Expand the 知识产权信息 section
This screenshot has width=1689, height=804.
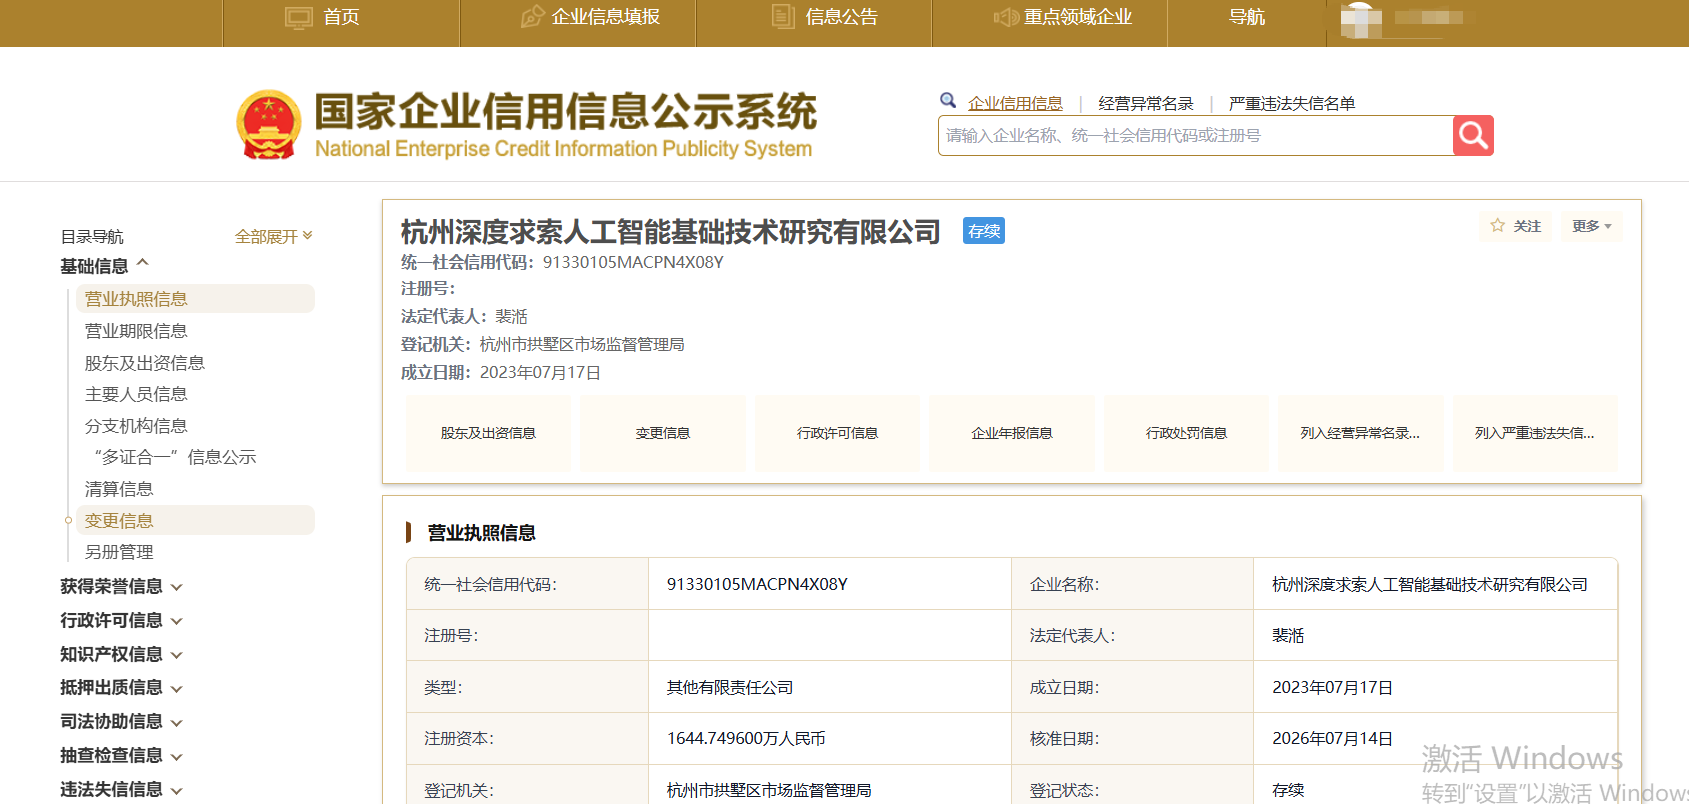121,654
